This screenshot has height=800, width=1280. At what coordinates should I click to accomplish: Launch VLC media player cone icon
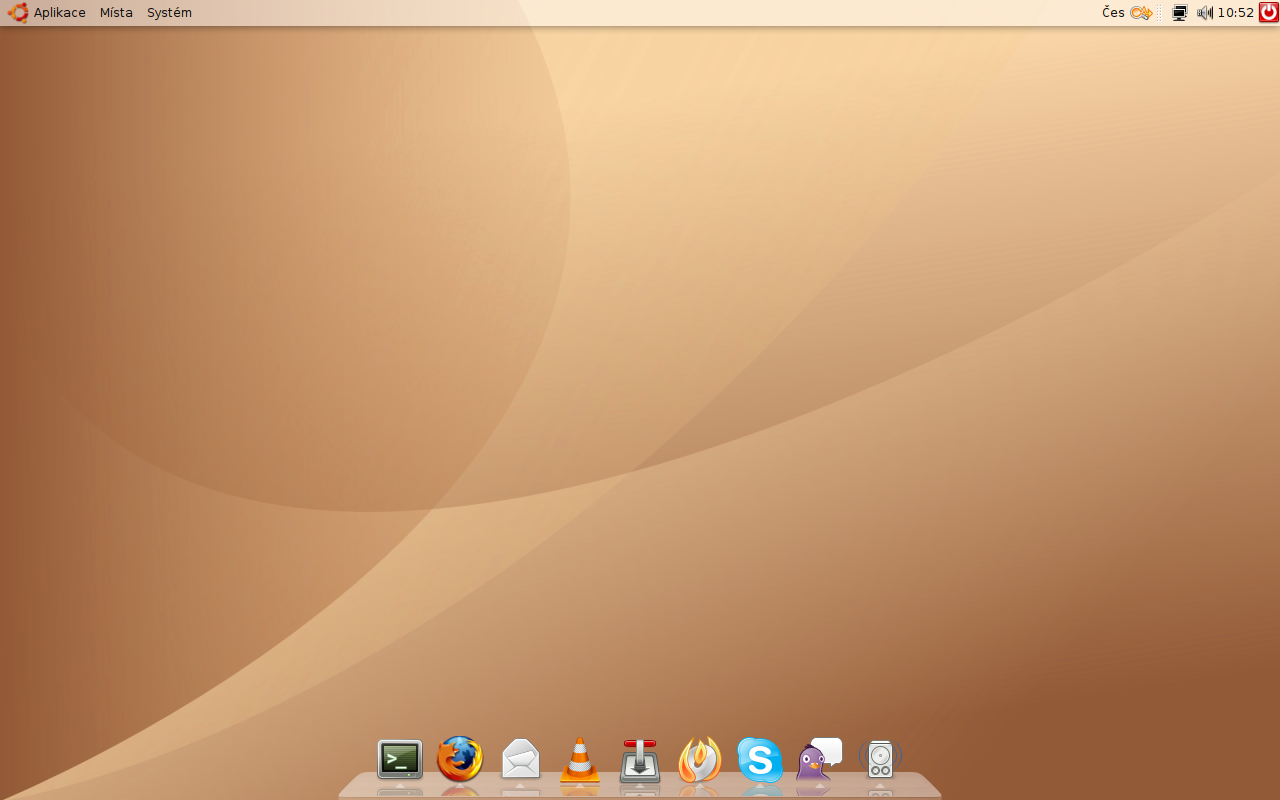click(x=580, y=759)
